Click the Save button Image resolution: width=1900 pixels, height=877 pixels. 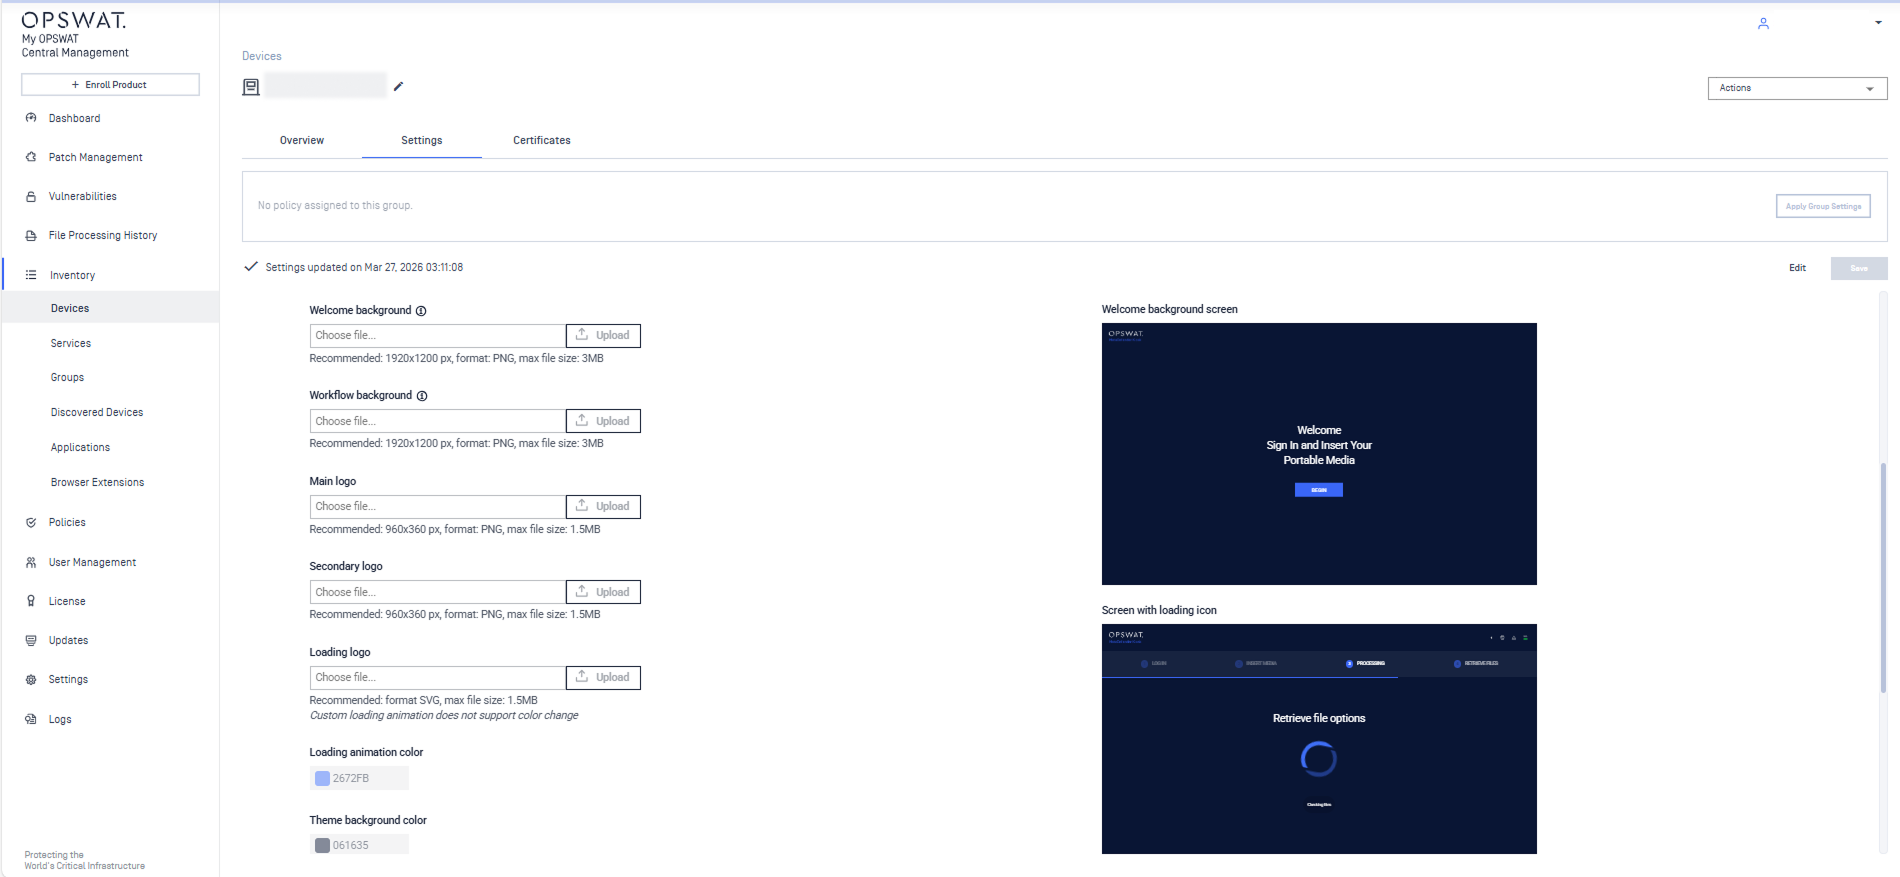pos(1859,268)
